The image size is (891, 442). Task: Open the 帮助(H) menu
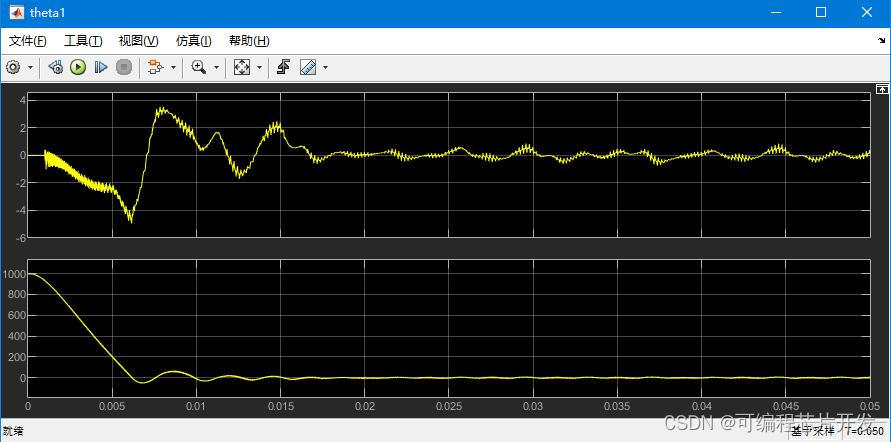click(249, 41)
